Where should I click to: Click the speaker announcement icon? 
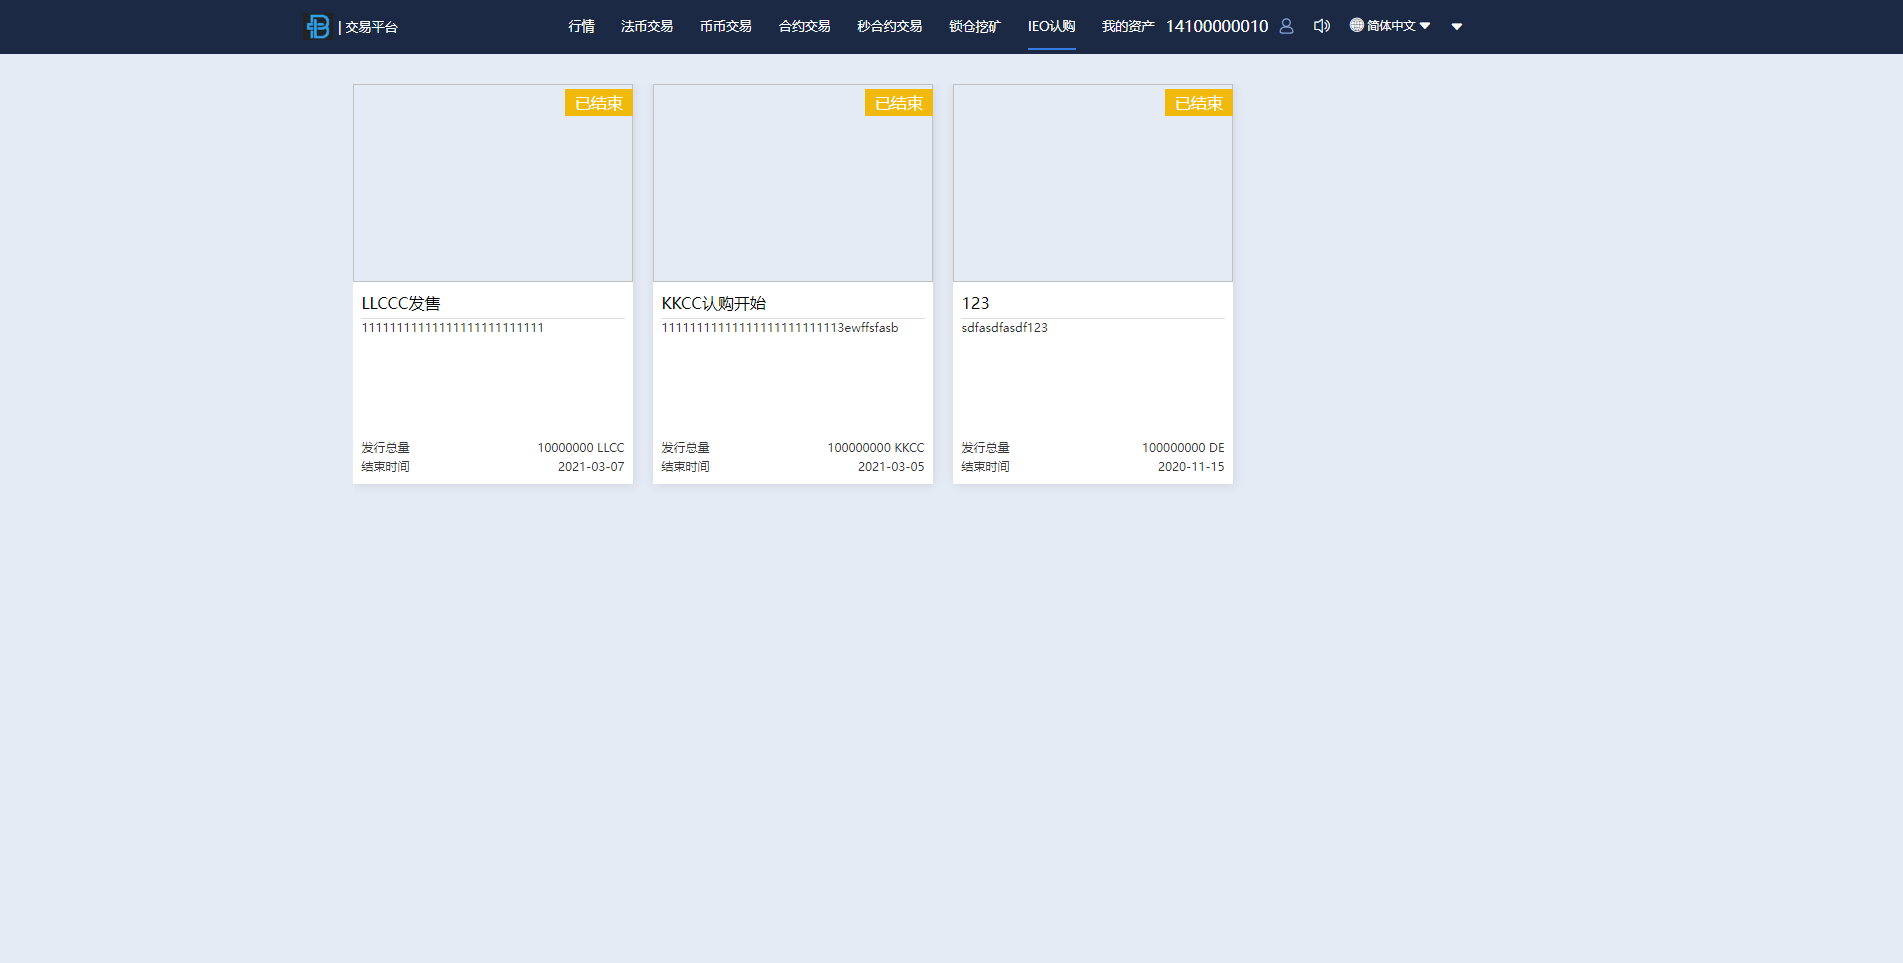click(1321, 26)
